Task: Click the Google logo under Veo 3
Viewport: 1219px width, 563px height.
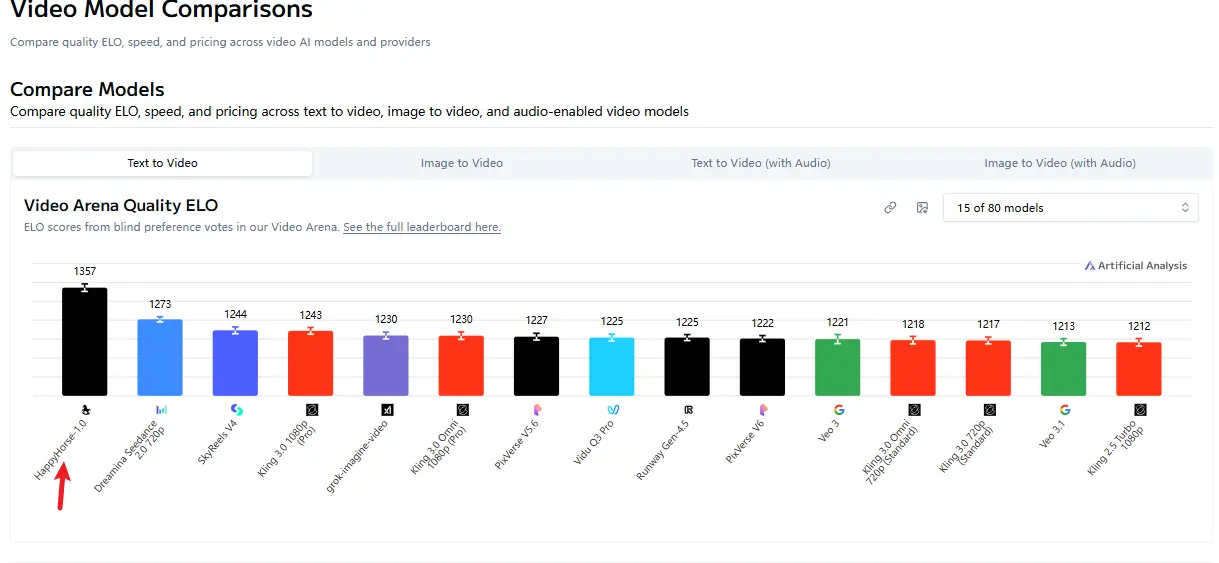Action: coord(838,410)
